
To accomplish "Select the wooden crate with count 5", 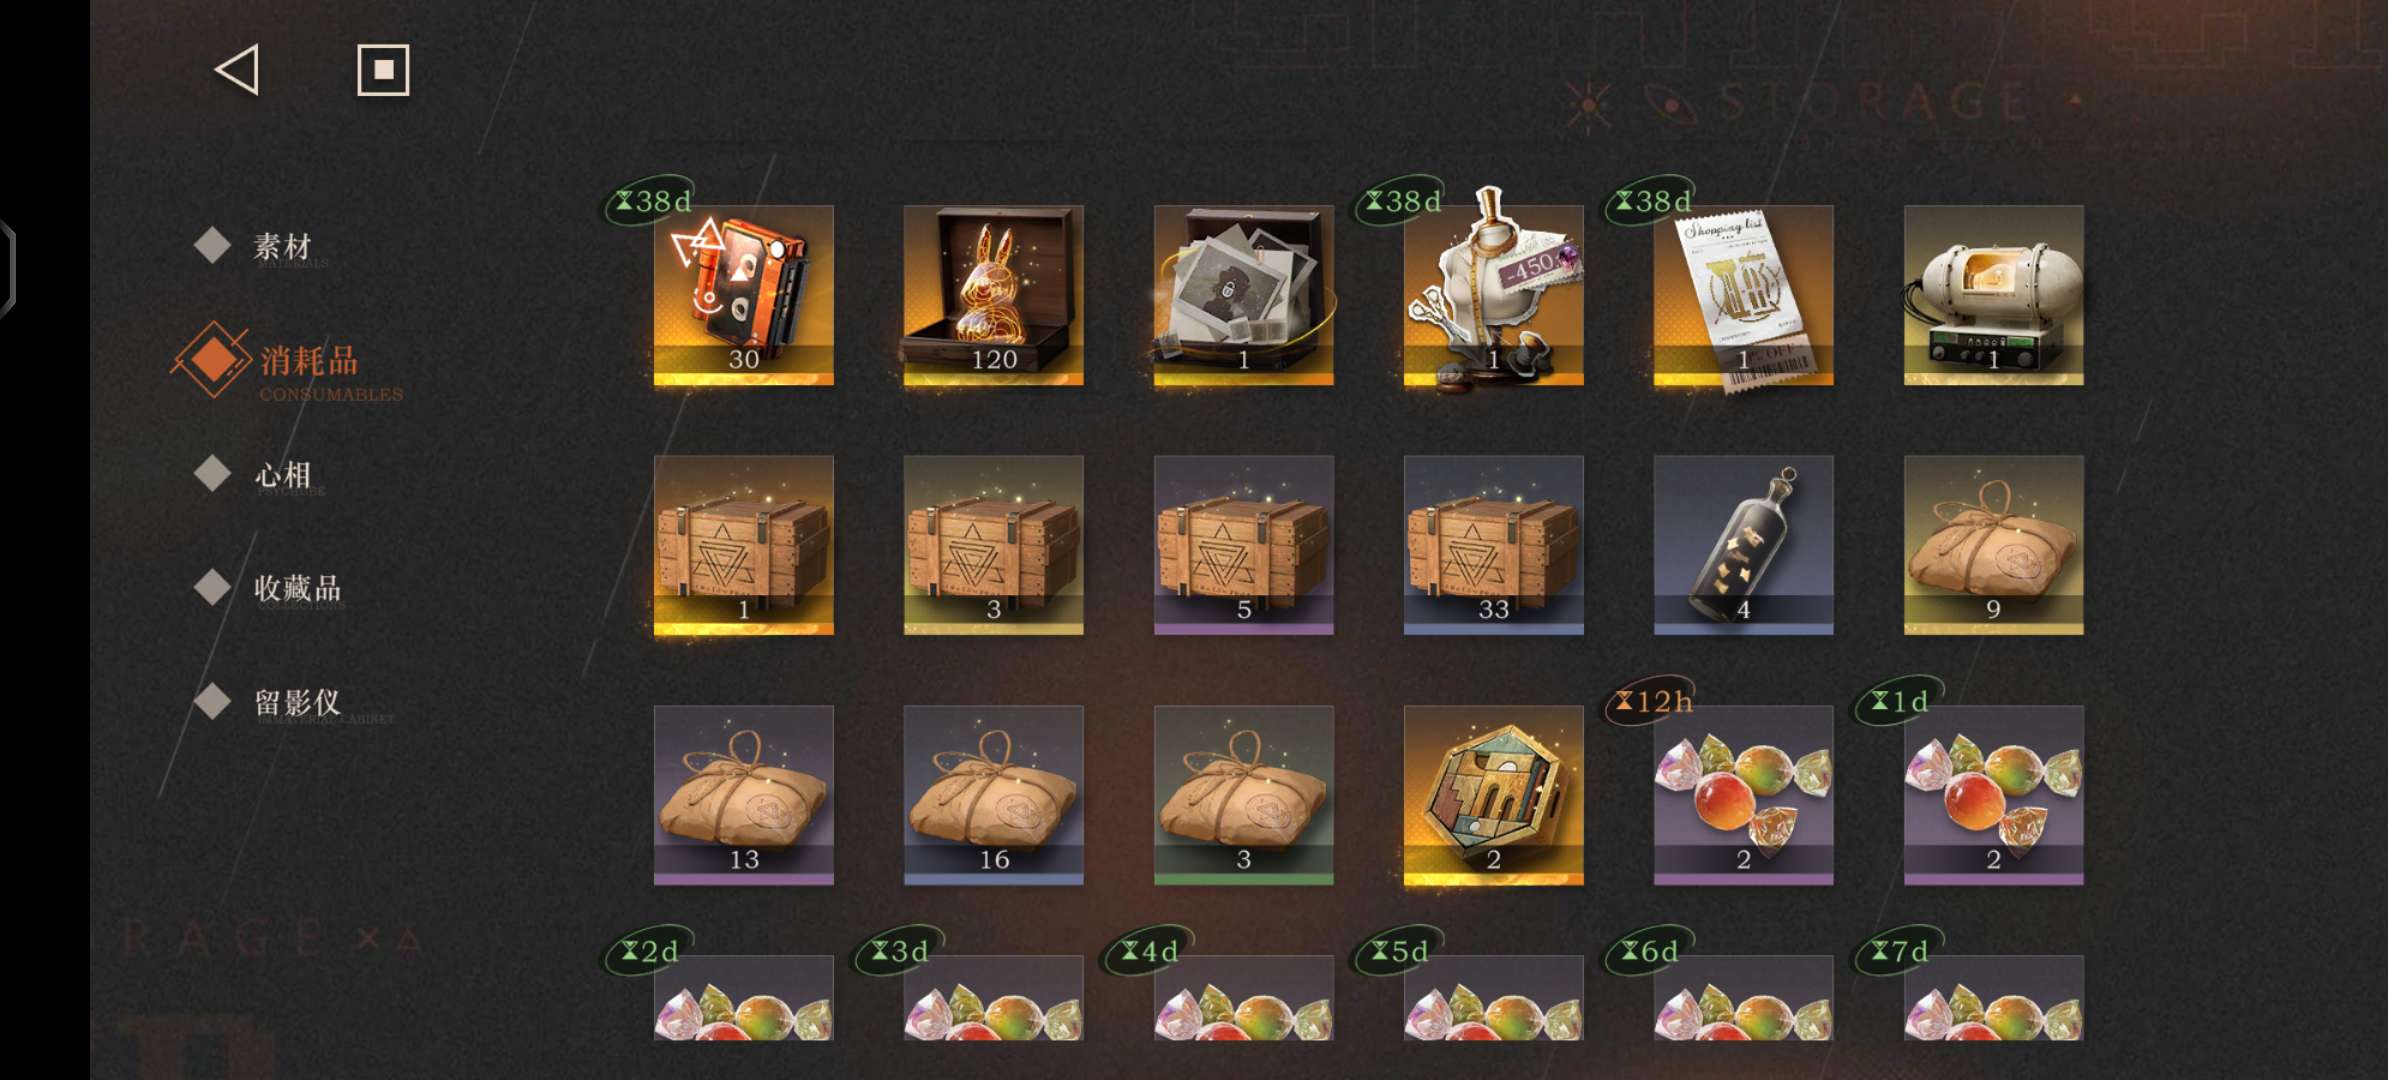I will 1243,545.
